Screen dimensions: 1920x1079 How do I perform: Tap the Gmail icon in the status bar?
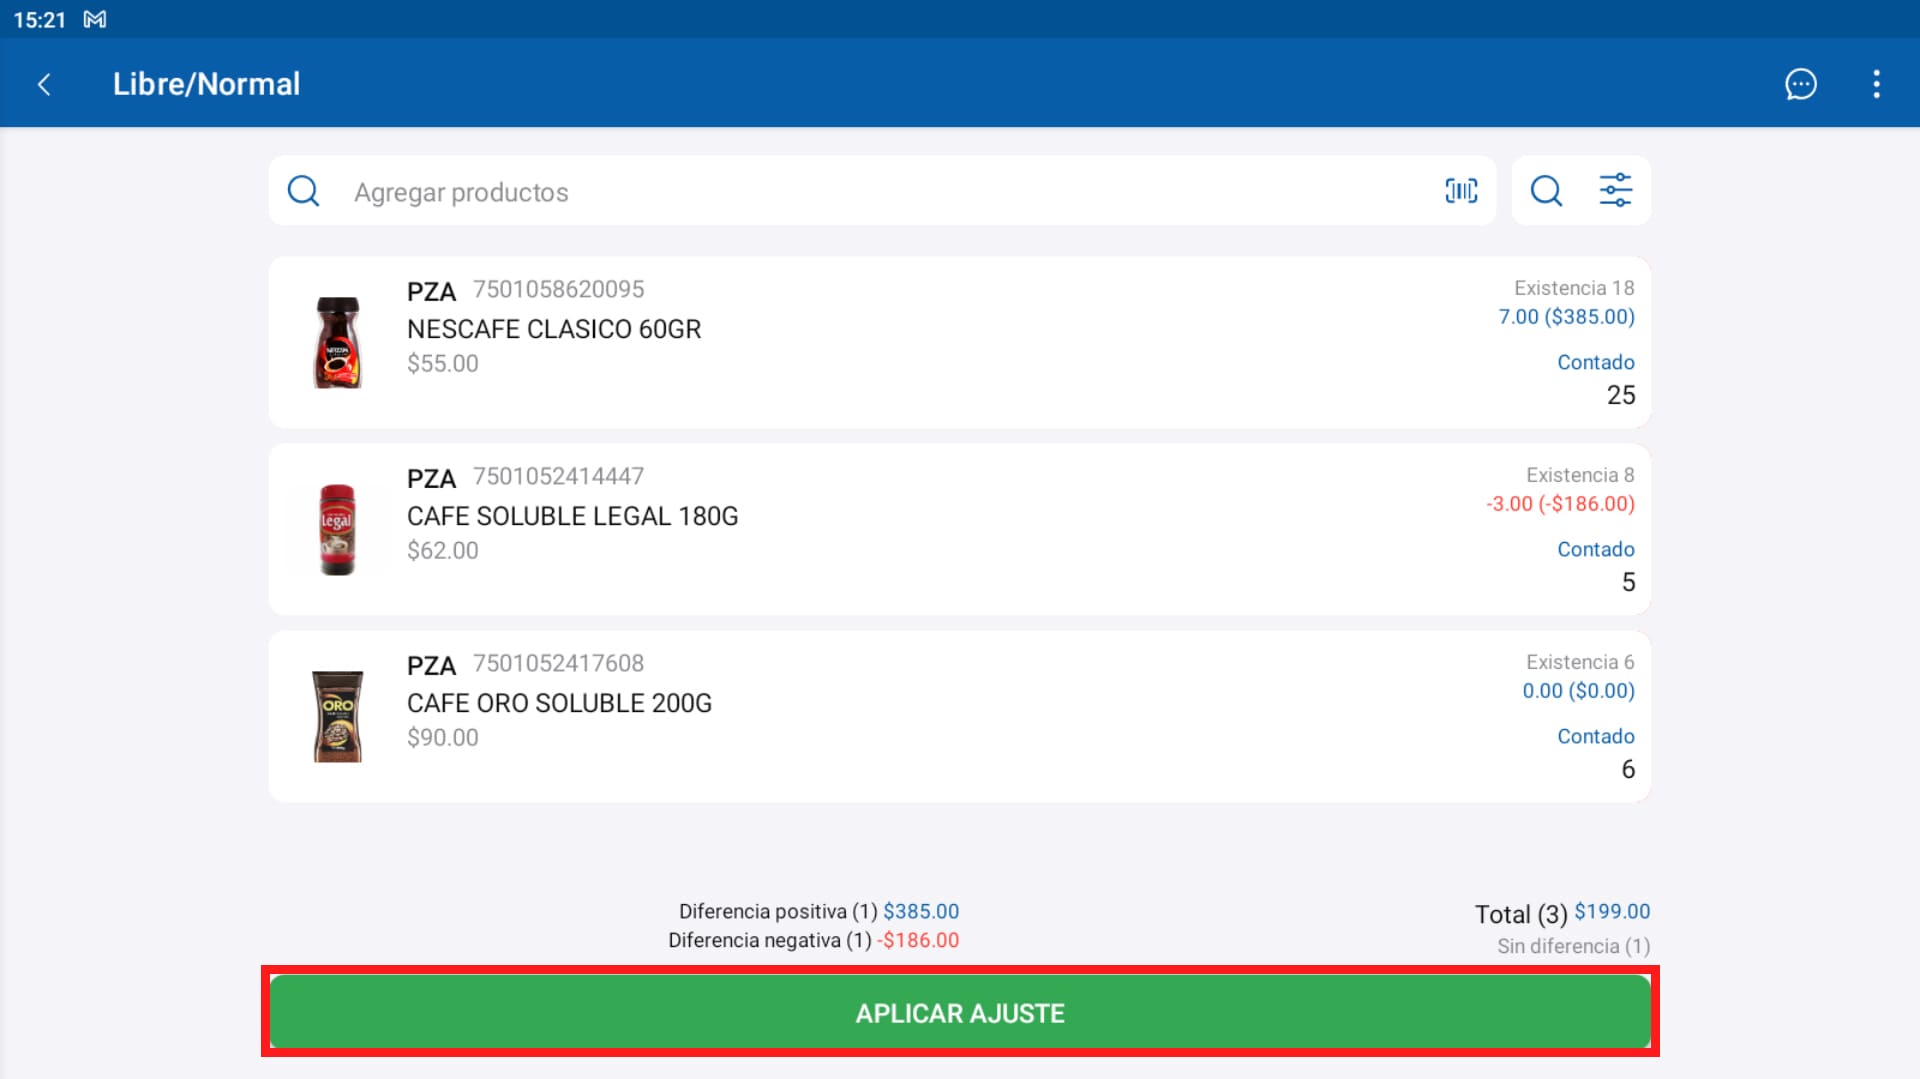95,18
